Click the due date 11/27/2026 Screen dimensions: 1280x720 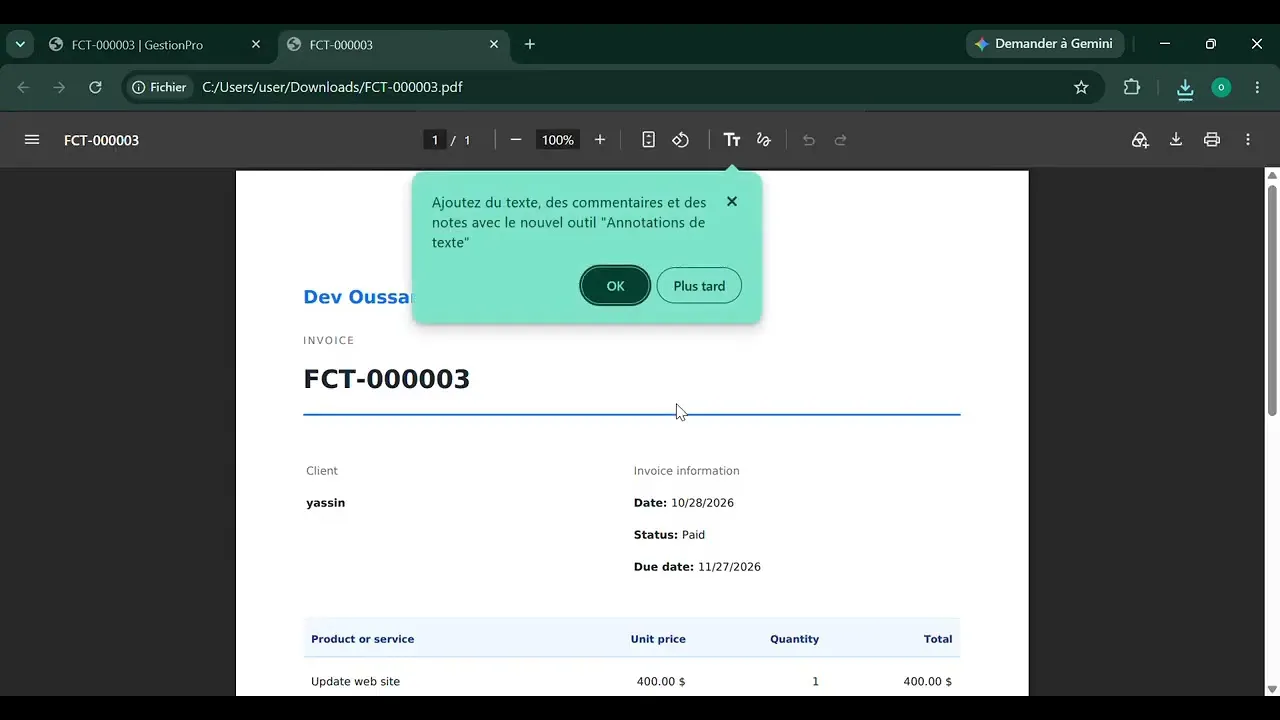pos(729,567)
